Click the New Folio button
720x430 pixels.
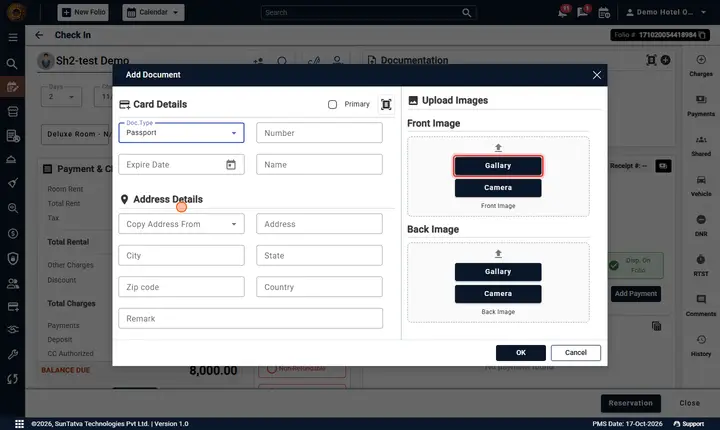(83, 12)
